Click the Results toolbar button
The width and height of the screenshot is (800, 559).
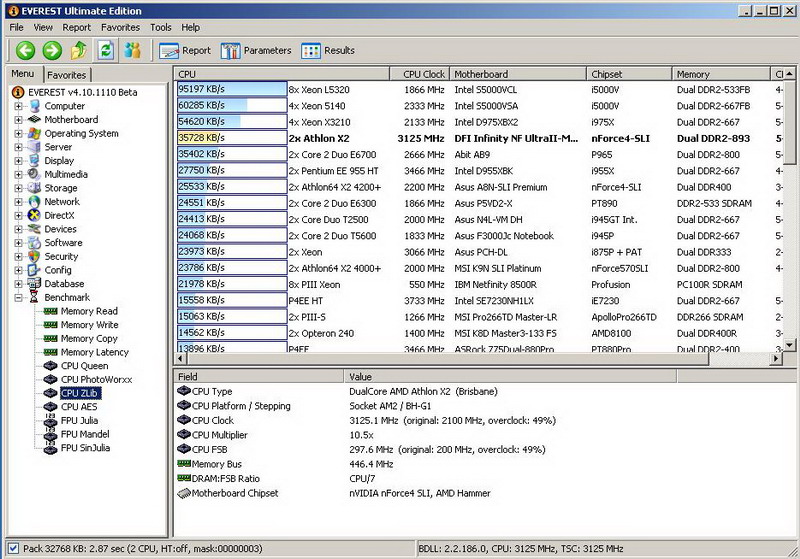tap(328, 50)
